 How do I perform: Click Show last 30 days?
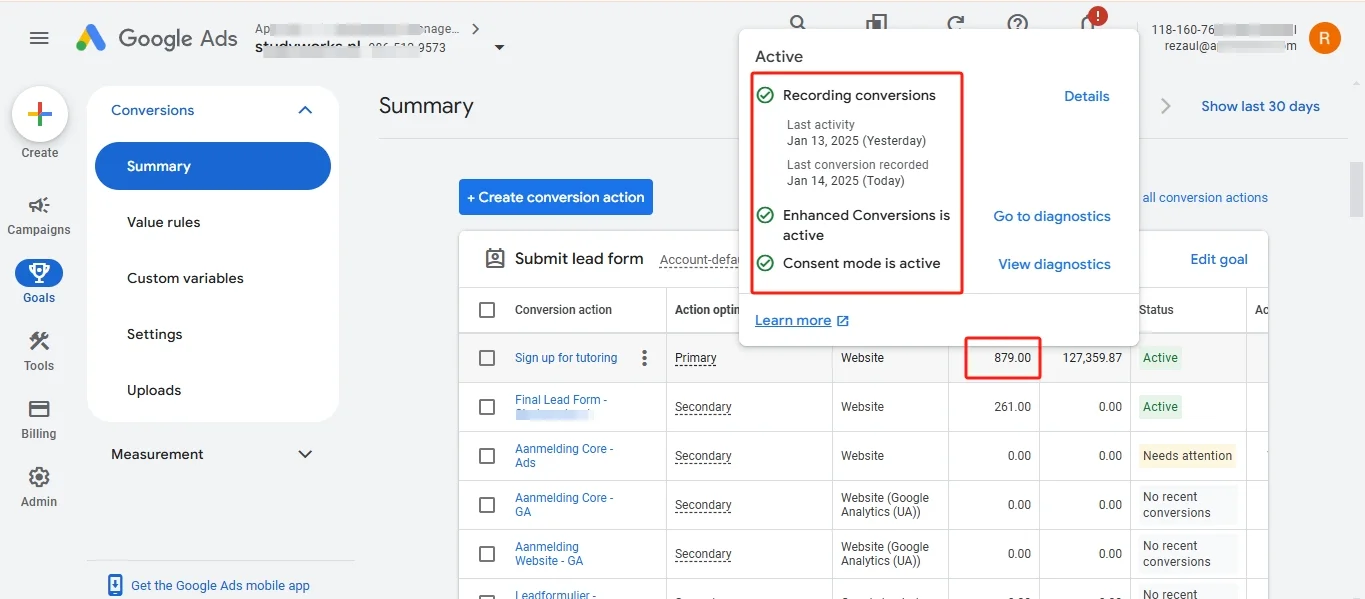1260,106
